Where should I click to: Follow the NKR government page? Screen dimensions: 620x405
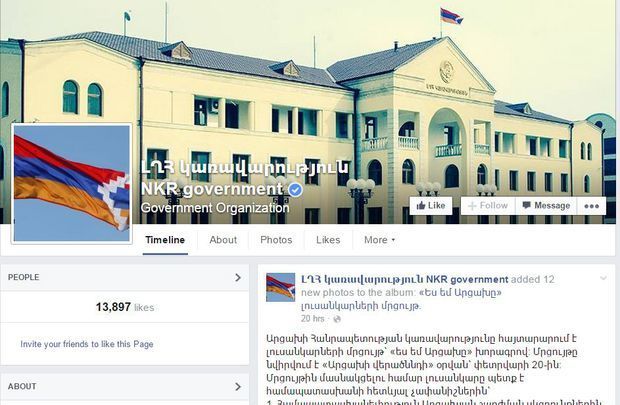tap(488, 206)
